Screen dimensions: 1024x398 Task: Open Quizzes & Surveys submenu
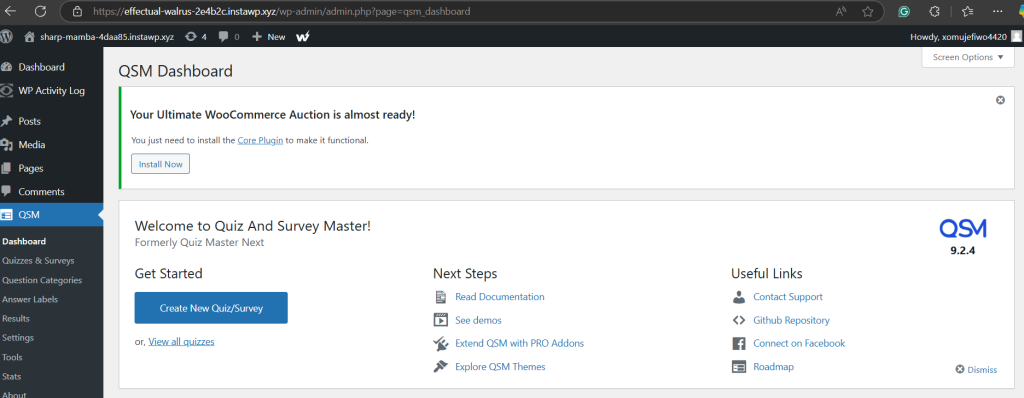pos(38,260)
